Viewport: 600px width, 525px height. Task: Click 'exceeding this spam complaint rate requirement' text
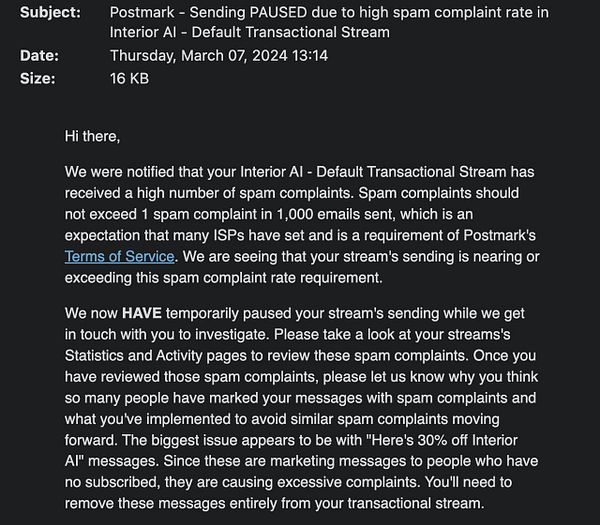coord(223,278)
